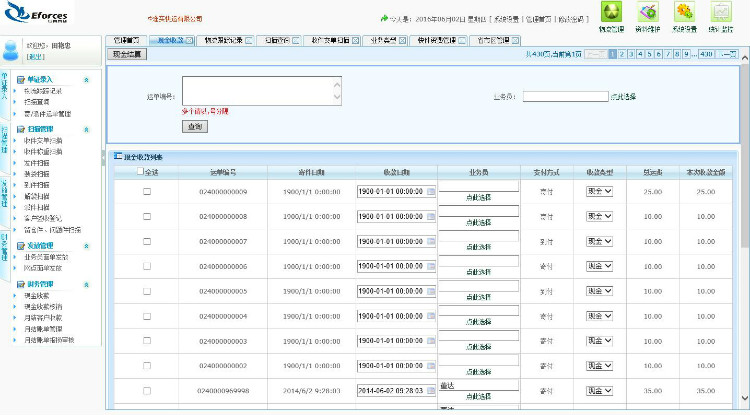Click the salesperson input field in search form
The width and height of the screenshot is (750, 415).
pos(565,97)
